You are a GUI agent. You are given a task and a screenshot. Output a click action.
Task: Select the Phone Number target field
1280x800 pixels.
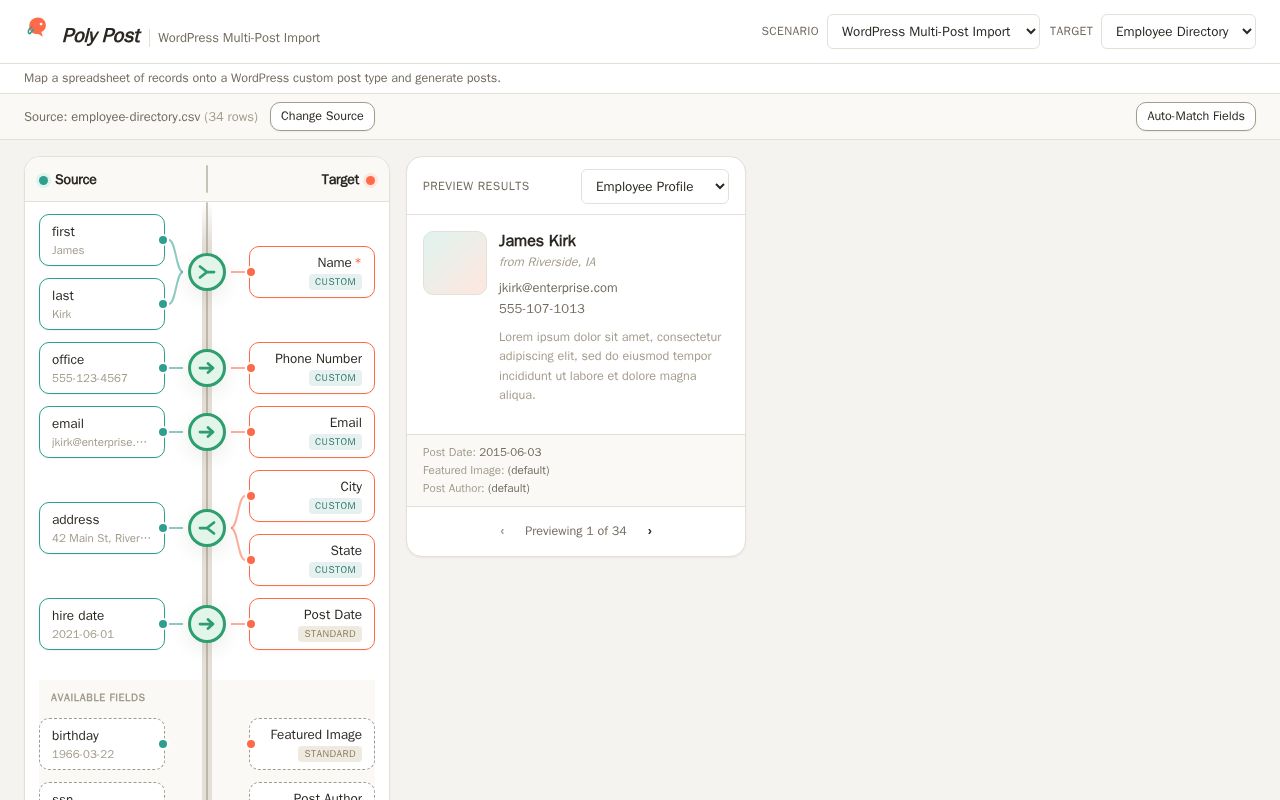(x=312, y=368)
